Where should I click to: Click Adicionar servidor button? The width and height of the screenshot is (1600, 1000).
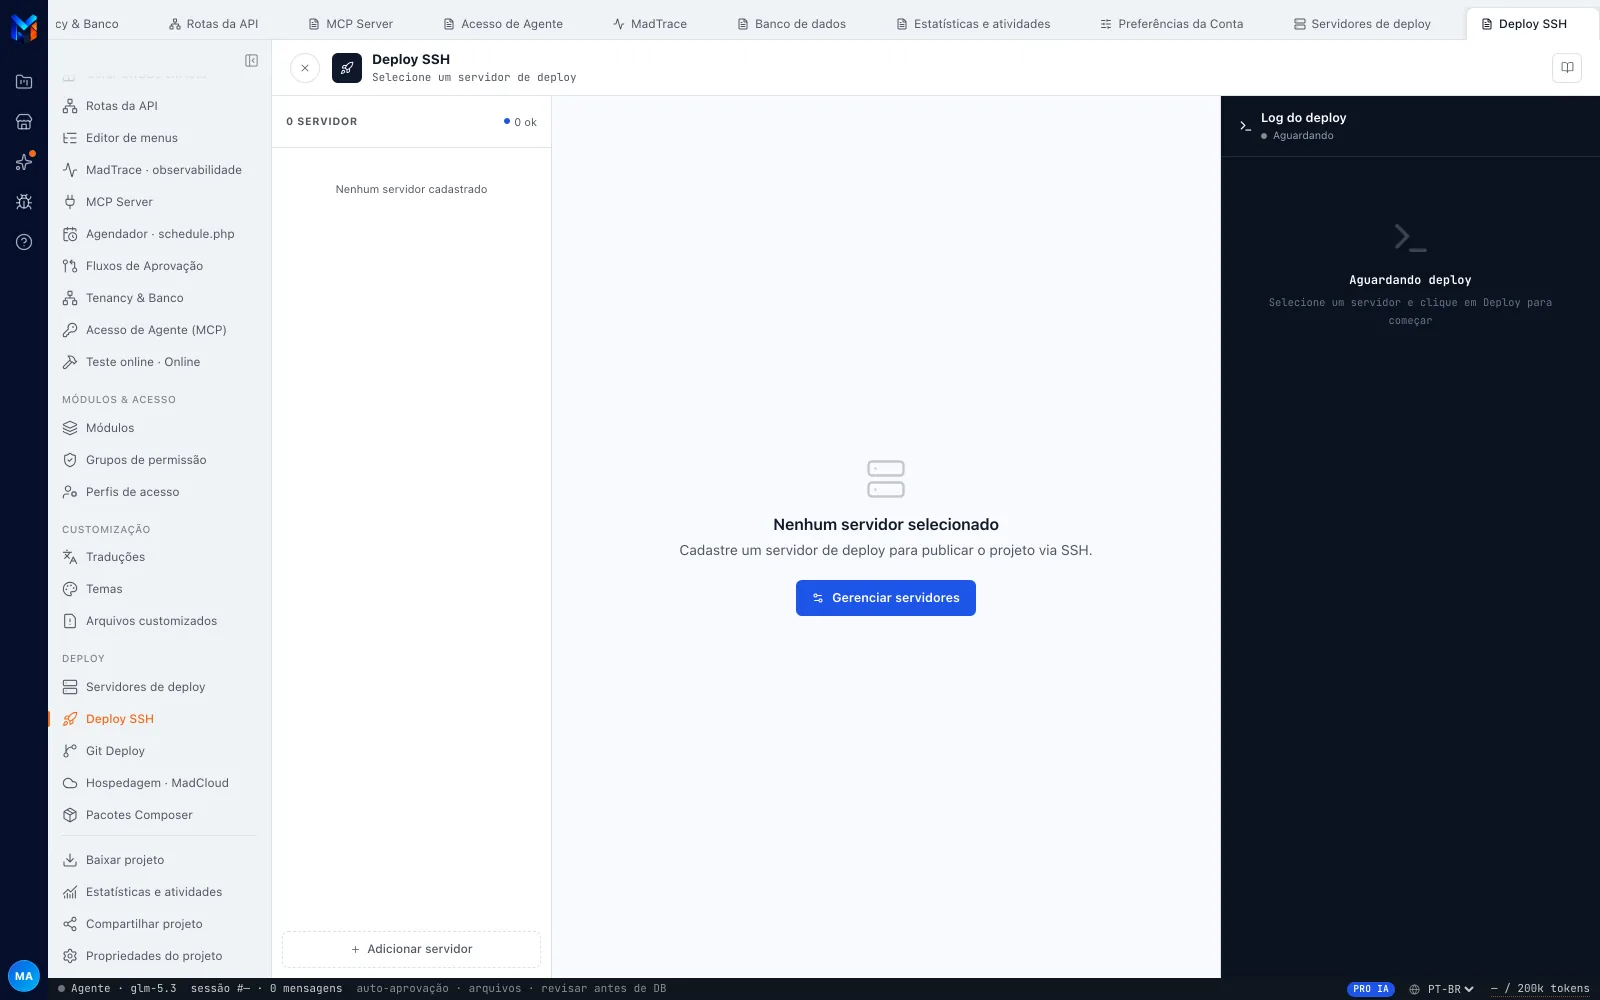coord(411,949)
